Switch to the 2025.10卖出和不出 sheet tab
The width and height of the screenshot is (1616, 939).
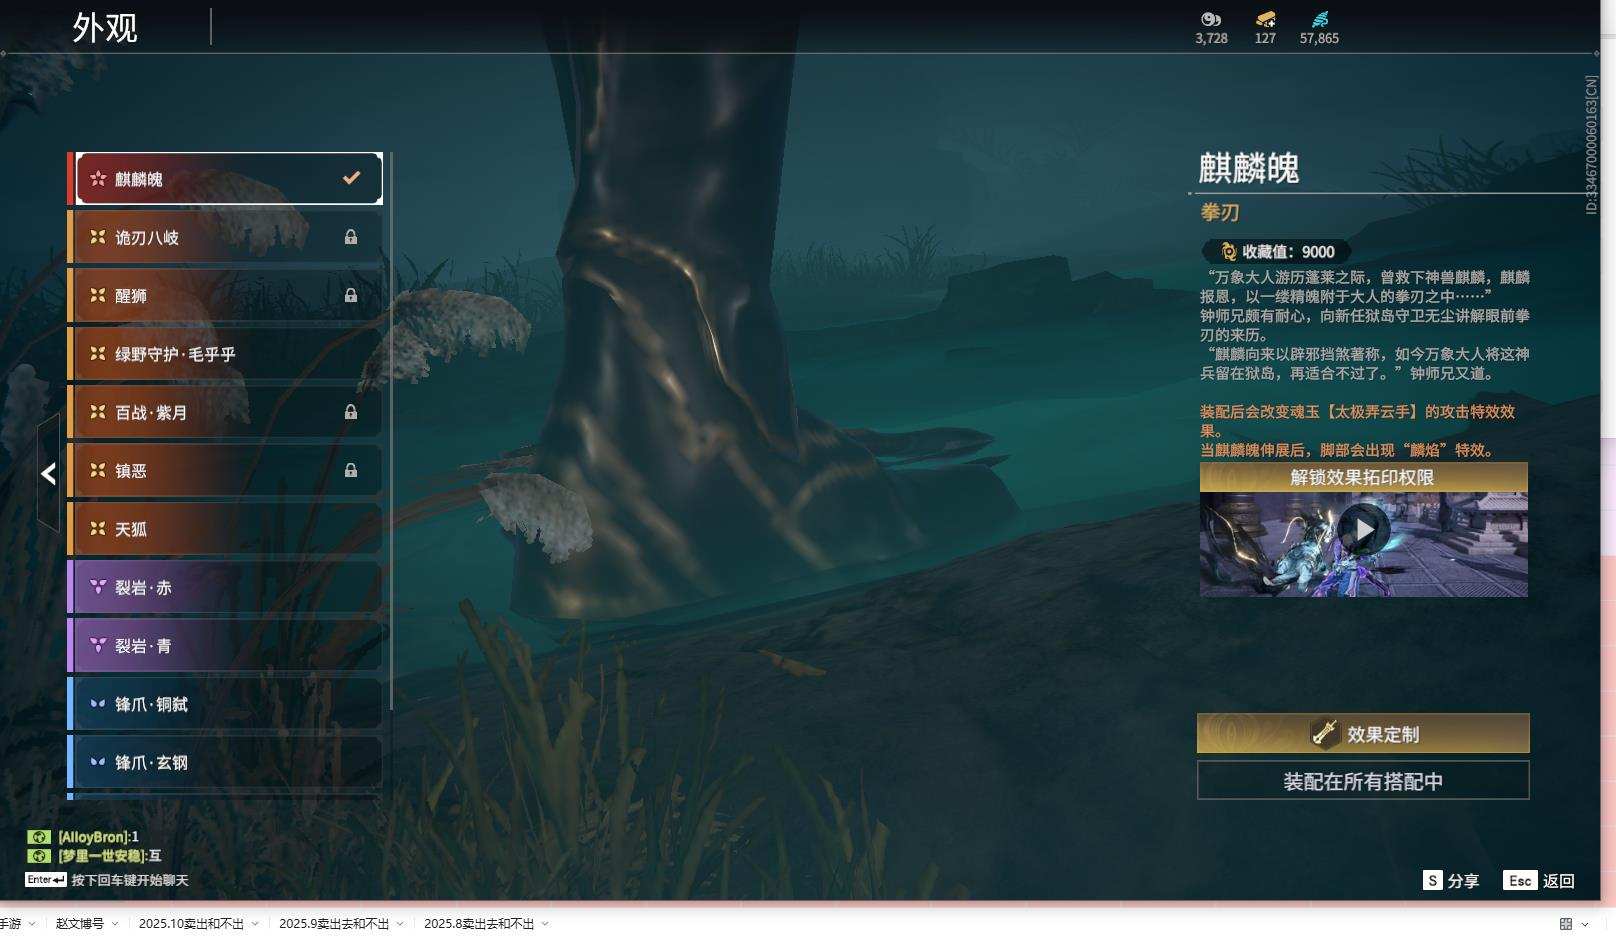191,924
